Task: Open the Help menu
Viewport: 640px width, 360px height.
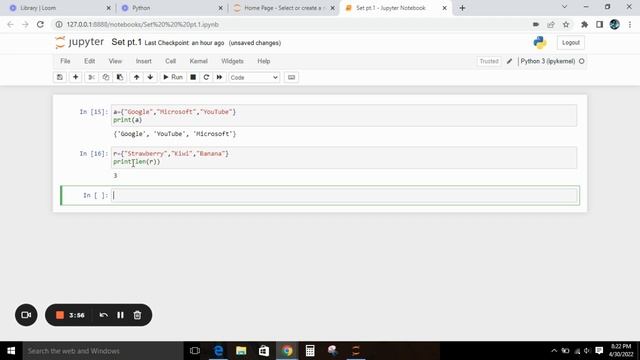Action: (x=264, y=61)
